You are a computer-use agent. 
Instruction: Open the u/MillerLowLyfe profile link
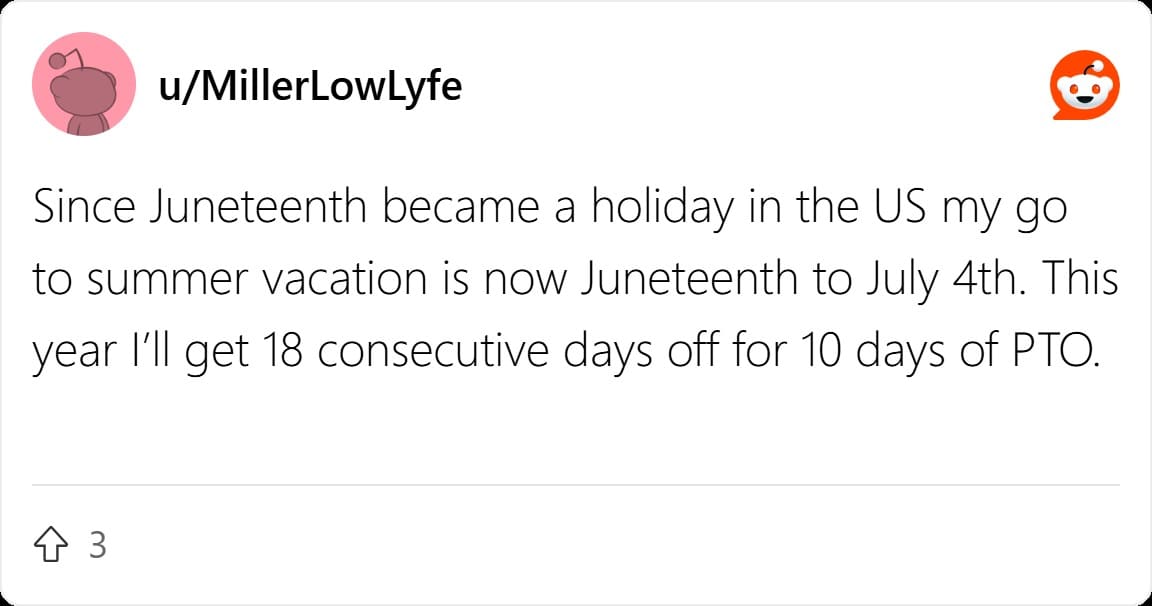pyautogui.click(x=310, y=86)
